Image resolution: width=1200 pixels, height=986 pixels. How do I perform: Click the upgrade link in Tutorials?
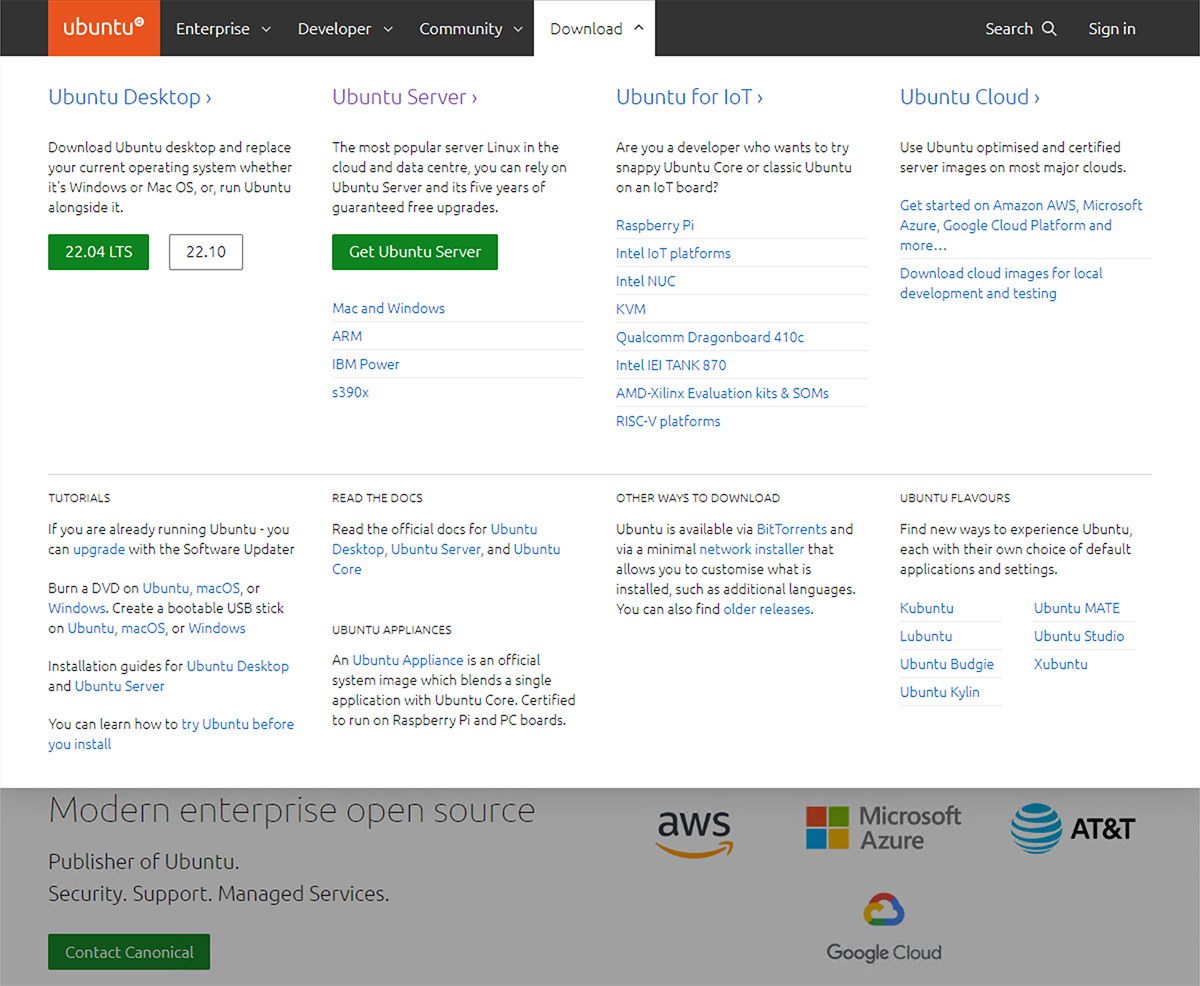click(98, 549)
